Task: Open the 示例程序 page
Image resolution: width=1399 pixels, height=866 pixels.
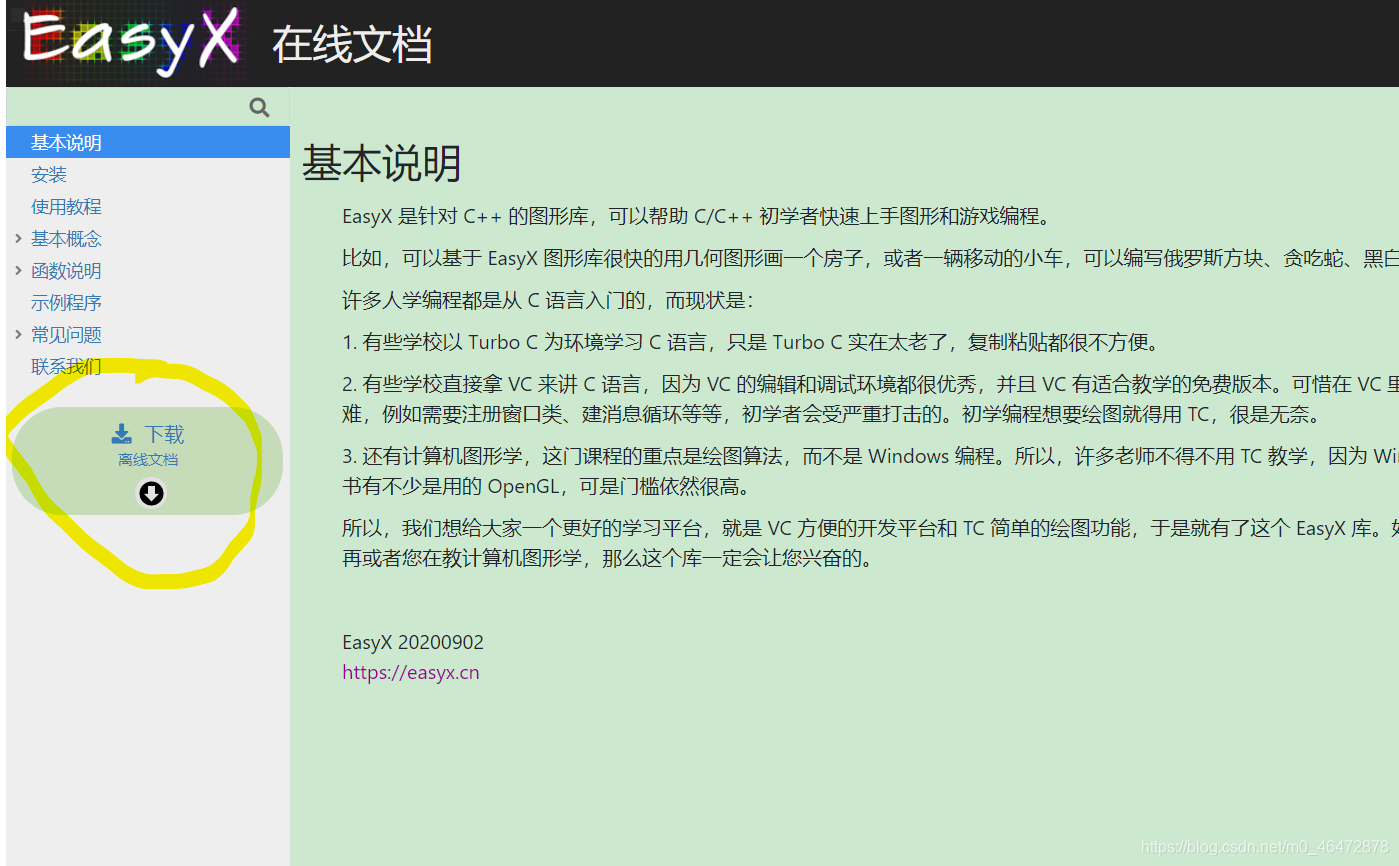Action: 66,303
